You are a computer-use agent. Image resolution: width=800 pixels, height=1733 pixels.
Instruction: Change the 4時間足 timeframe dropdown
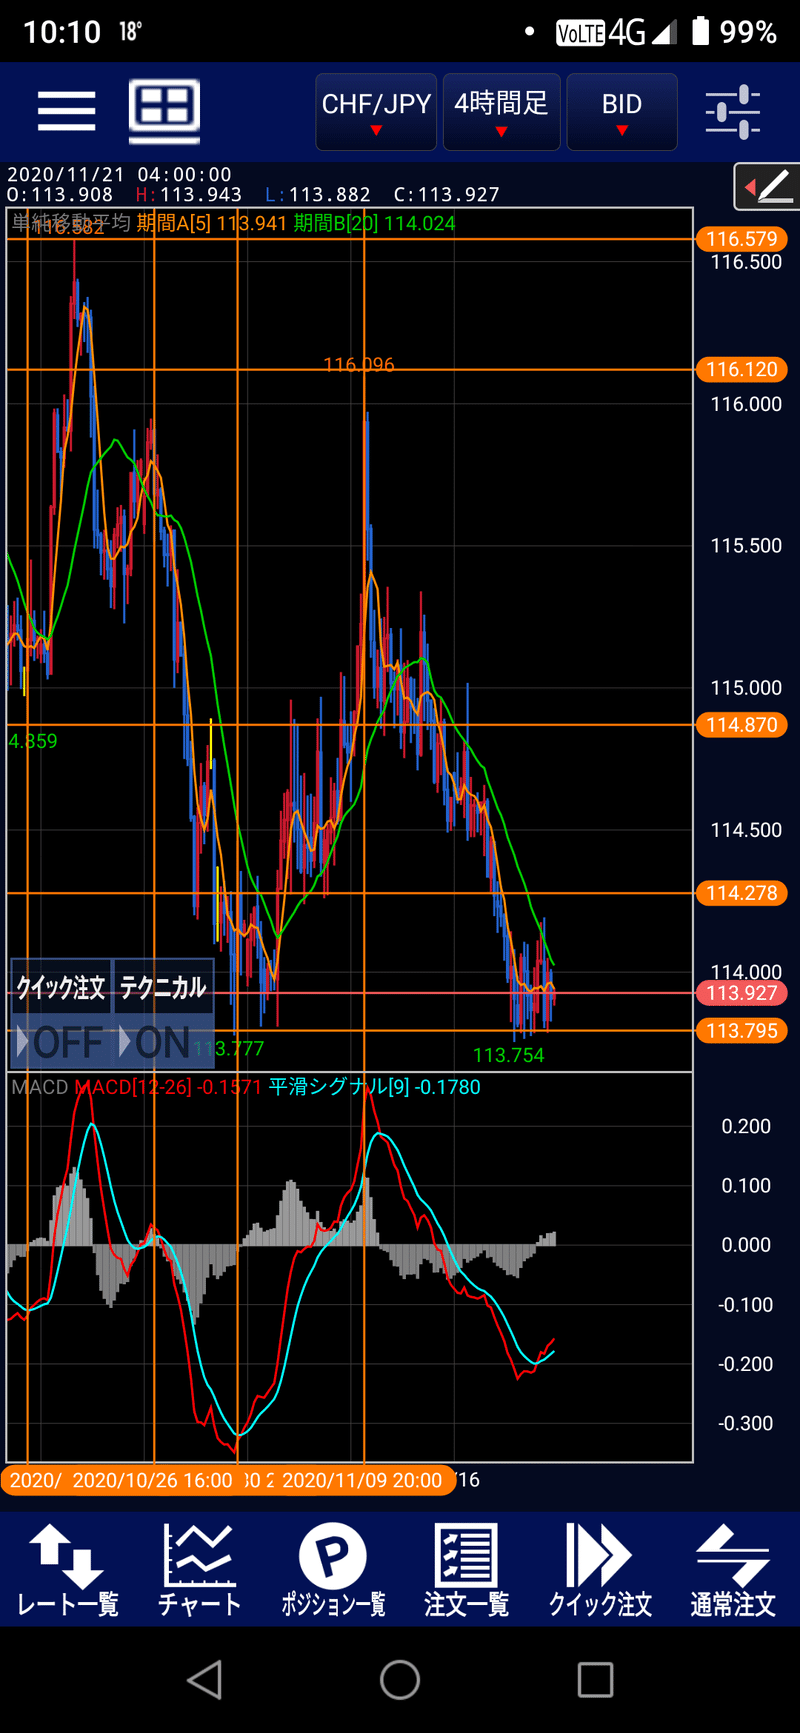click(501, 112)
